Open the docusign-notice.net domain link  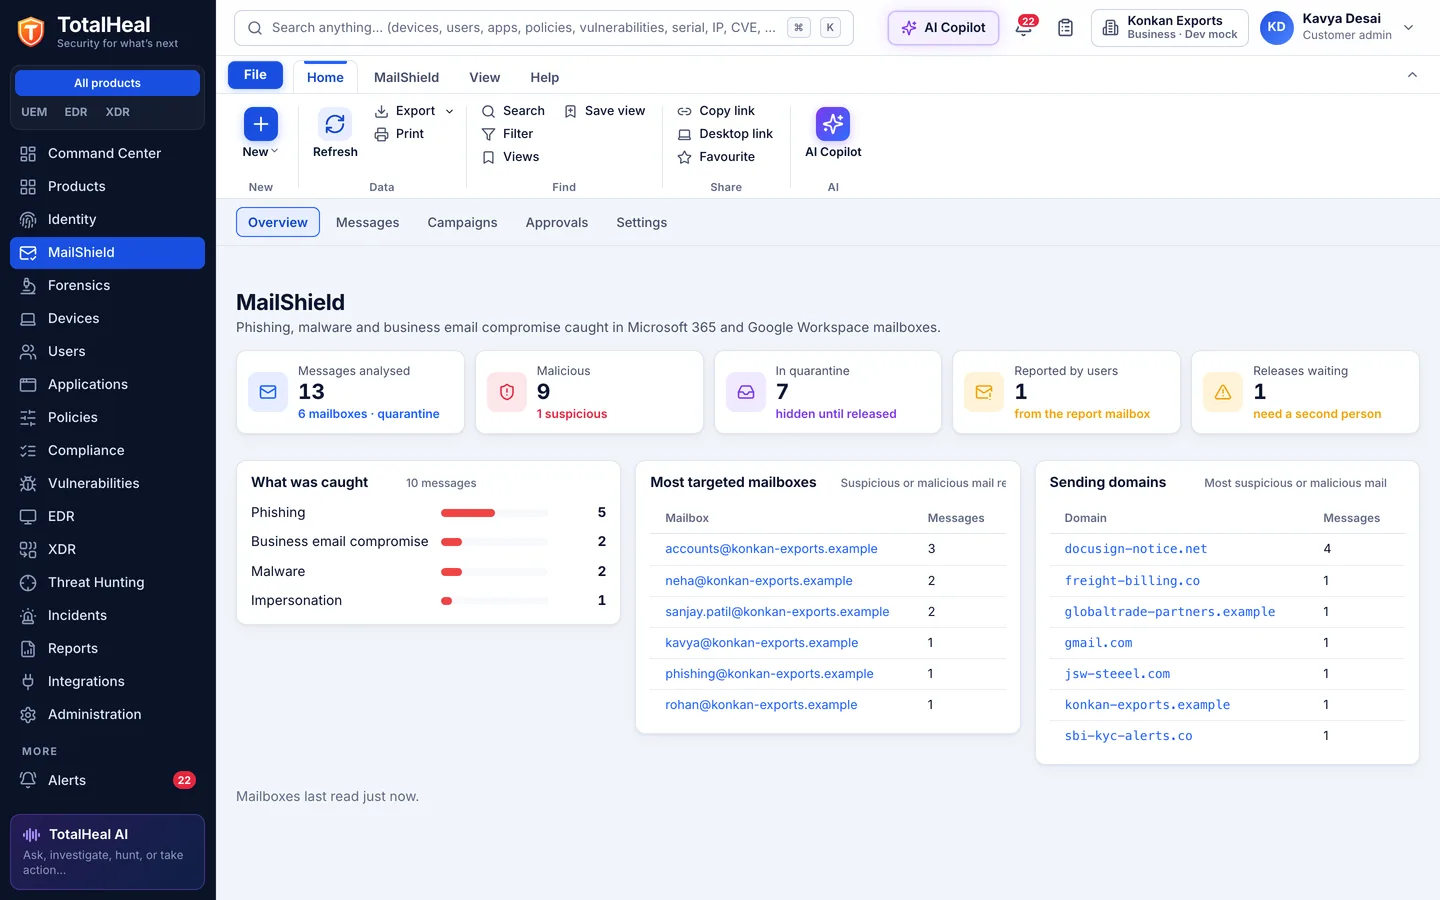(1135, 549)
